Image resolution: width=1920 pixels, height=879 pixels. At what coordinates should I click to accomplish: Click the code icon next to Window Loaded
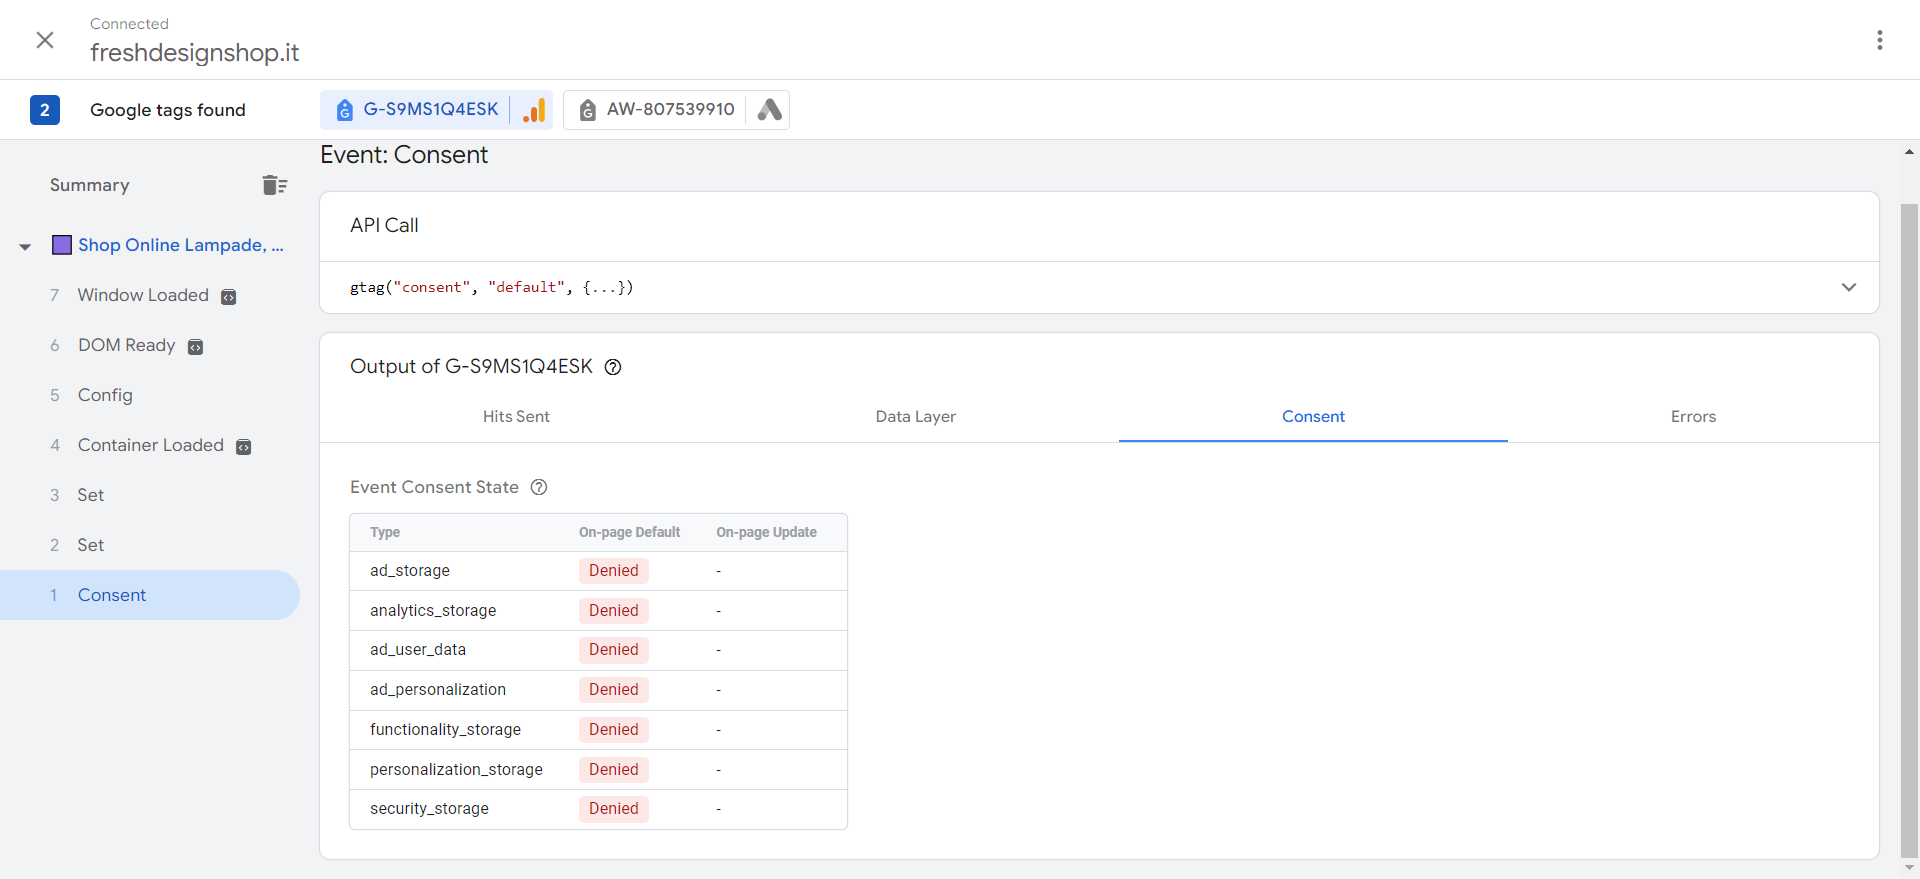[x=229, y=297]
